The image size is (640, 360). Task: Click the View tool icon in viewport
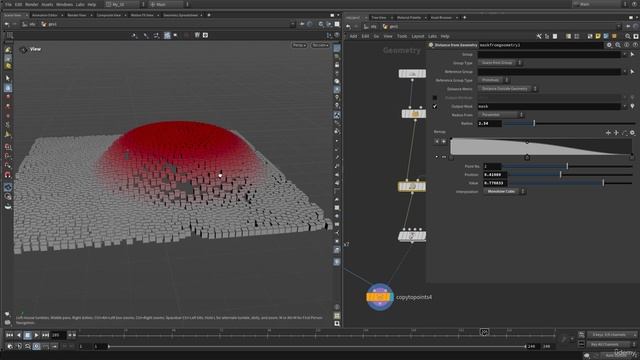point(23,49)
